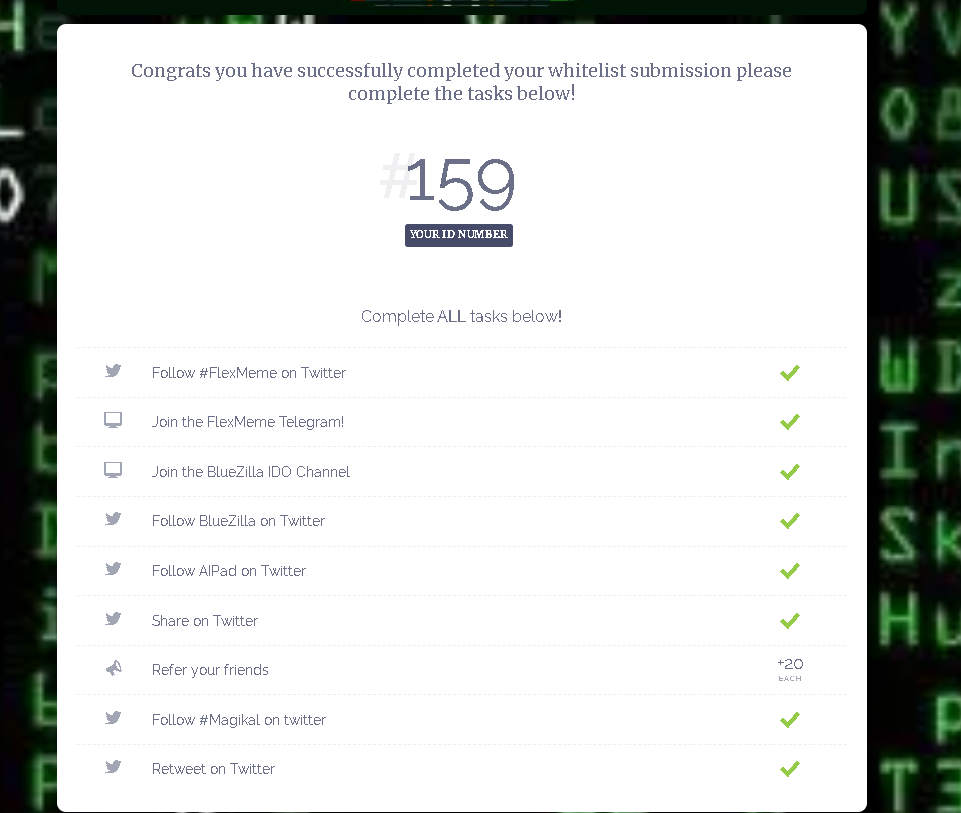Click the Twitter icon beside Follow BlueZilla

coord(113,520)
